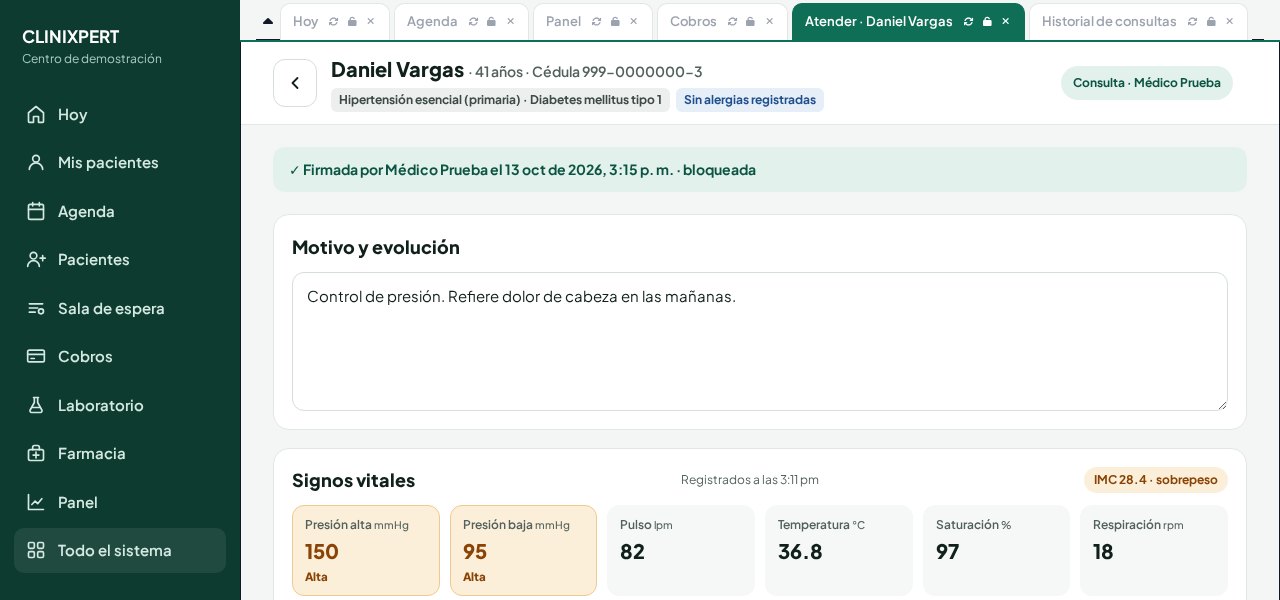Toggle the lock on the Panel tab
The width and height of the screenshot is (1280, 600).
615,21
